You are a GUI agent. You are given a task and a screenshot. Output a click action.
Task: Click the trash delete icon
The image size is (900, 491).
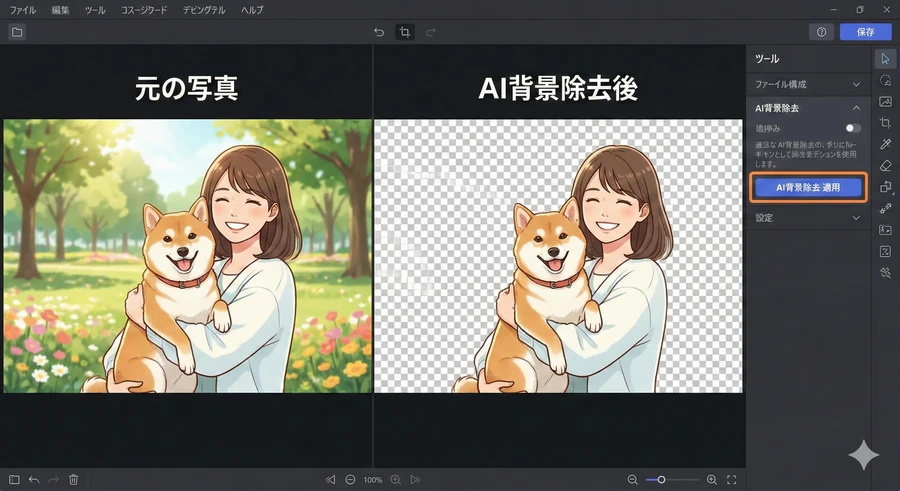(x=73, y=480)
